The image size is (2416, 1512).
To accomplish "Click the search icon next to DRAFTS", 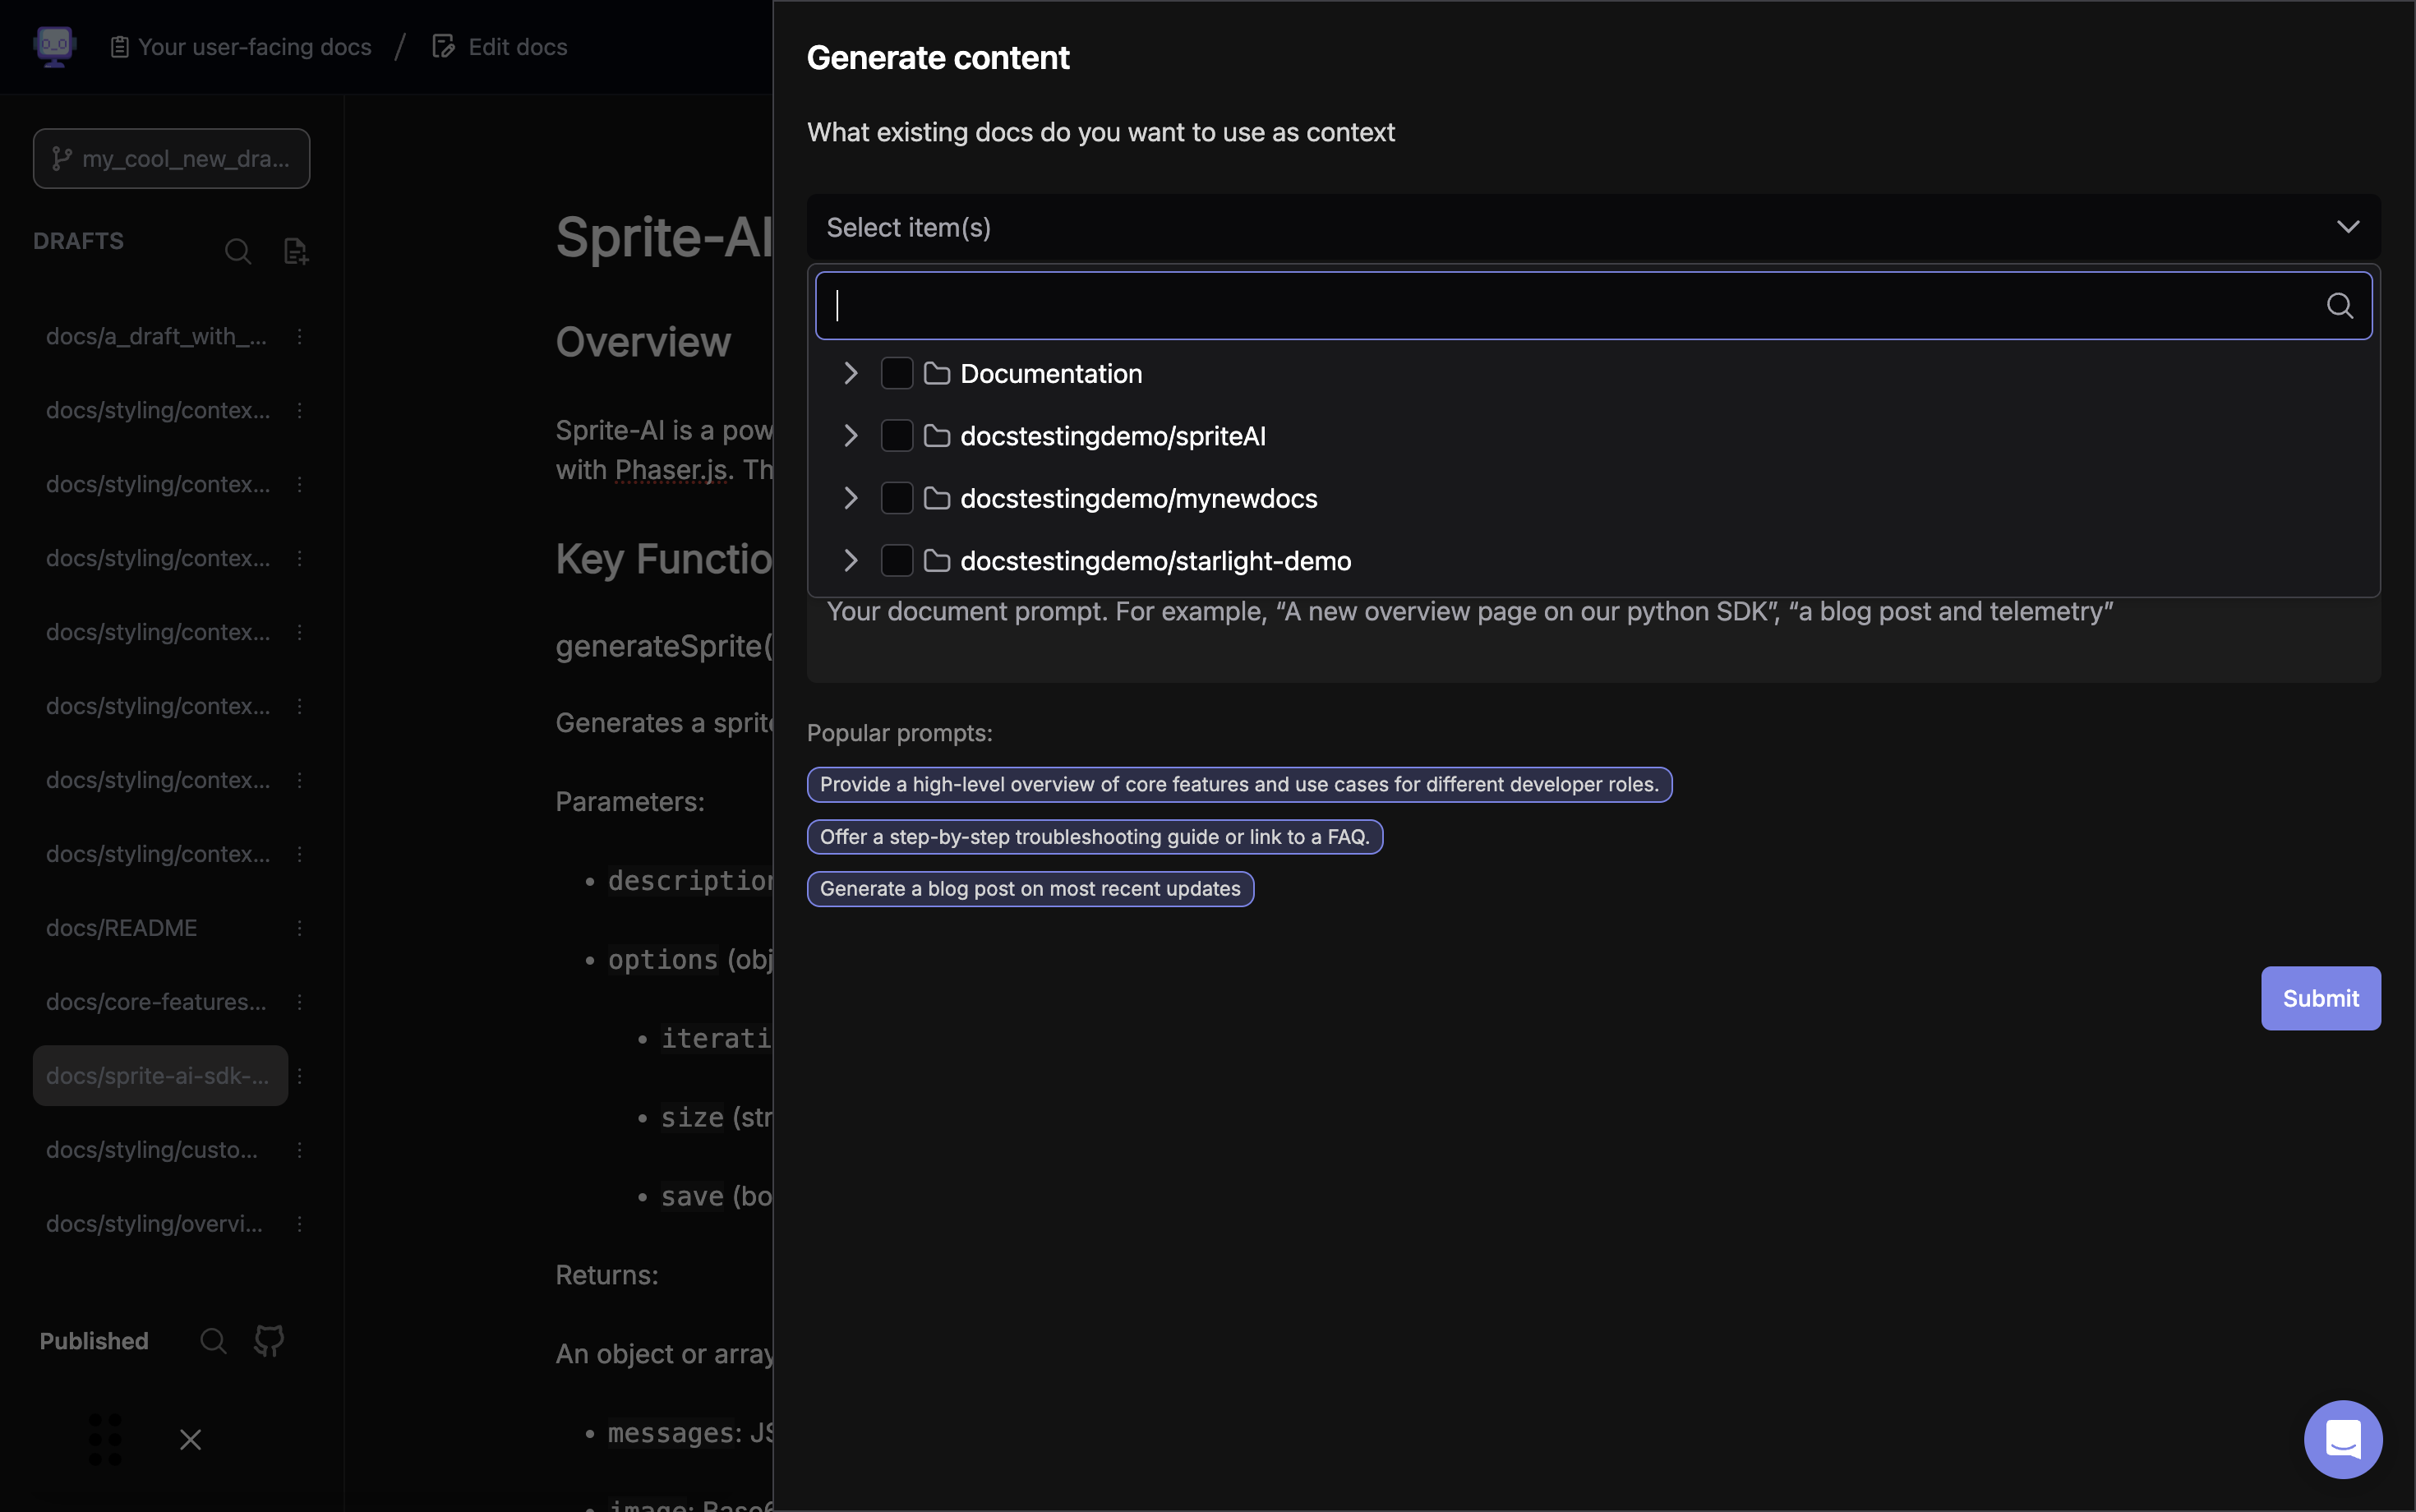I will (238, 251).
